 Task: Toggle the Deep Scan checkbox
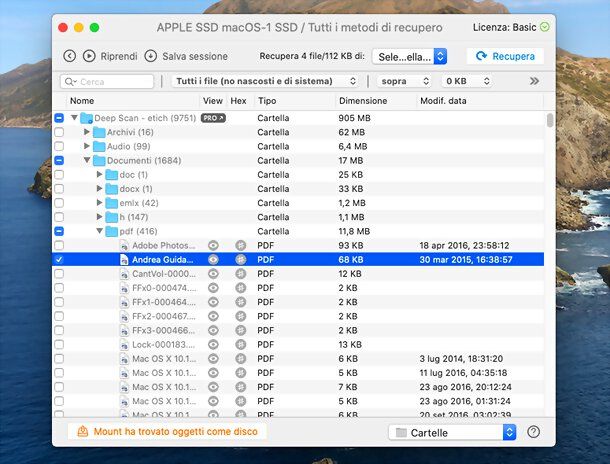click(x=59, y=118)
